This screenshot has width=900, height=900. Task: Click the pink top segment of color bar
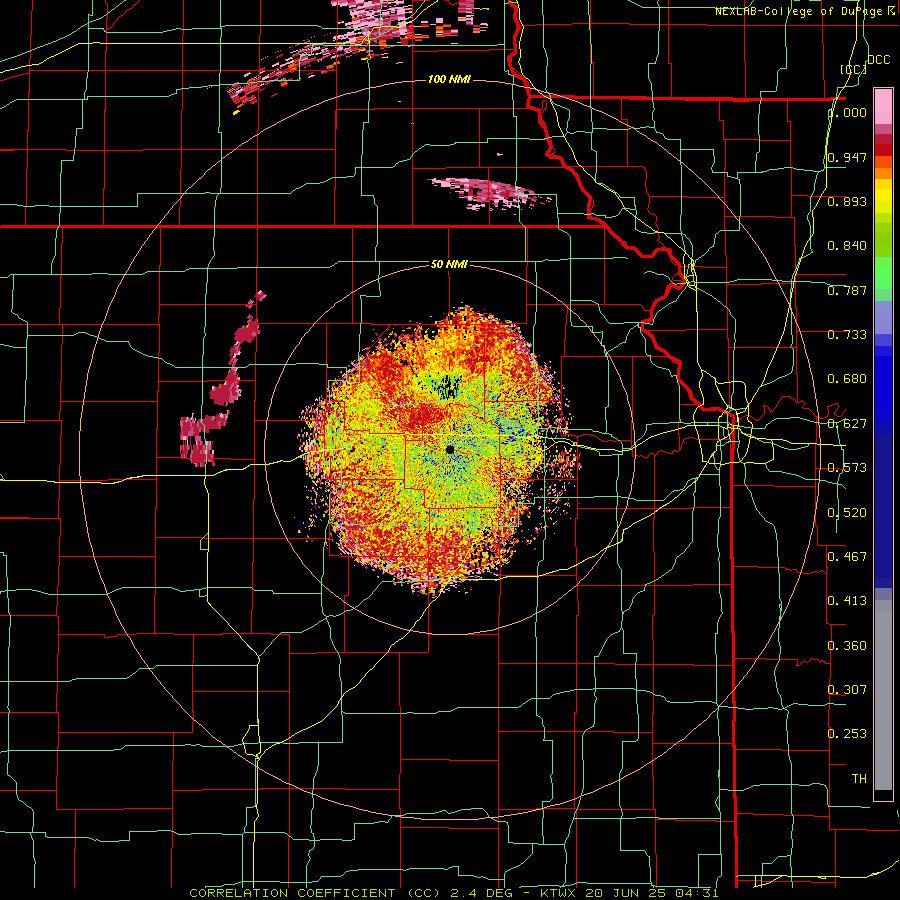883,106
